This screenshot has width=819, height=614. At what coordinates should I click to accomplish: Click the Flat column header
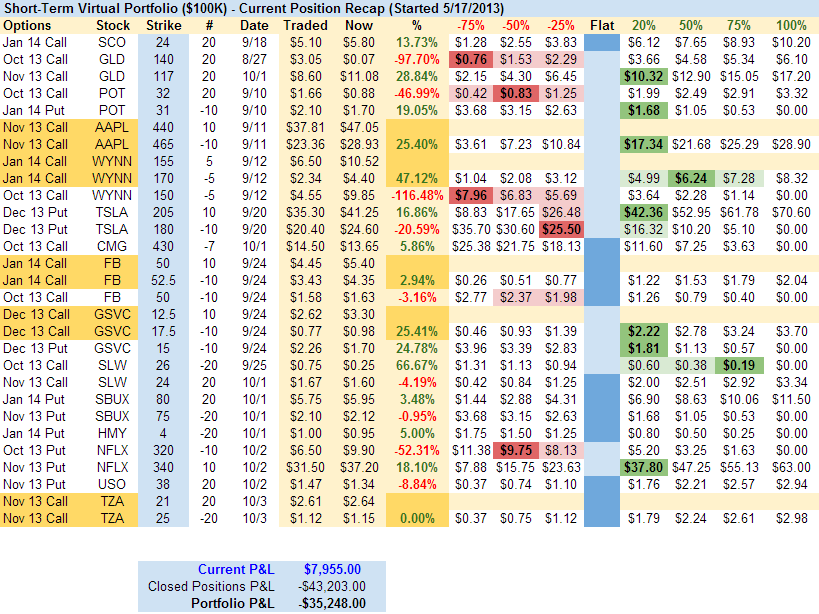[602, 24]
